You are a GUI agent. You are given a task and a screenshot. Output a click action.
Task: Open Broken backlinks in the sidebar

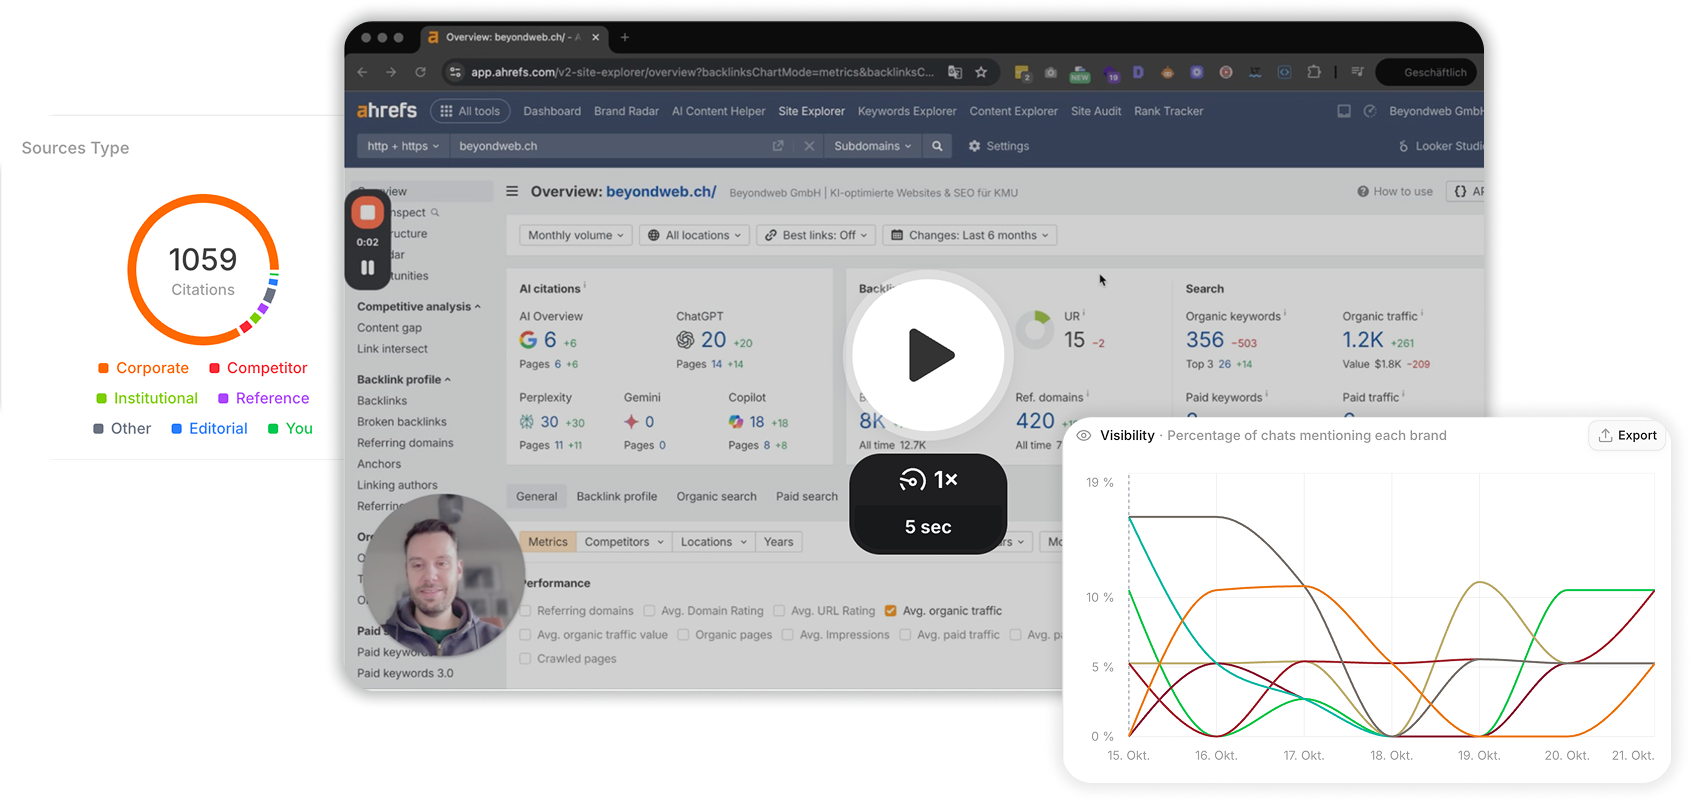pos(402,422)
